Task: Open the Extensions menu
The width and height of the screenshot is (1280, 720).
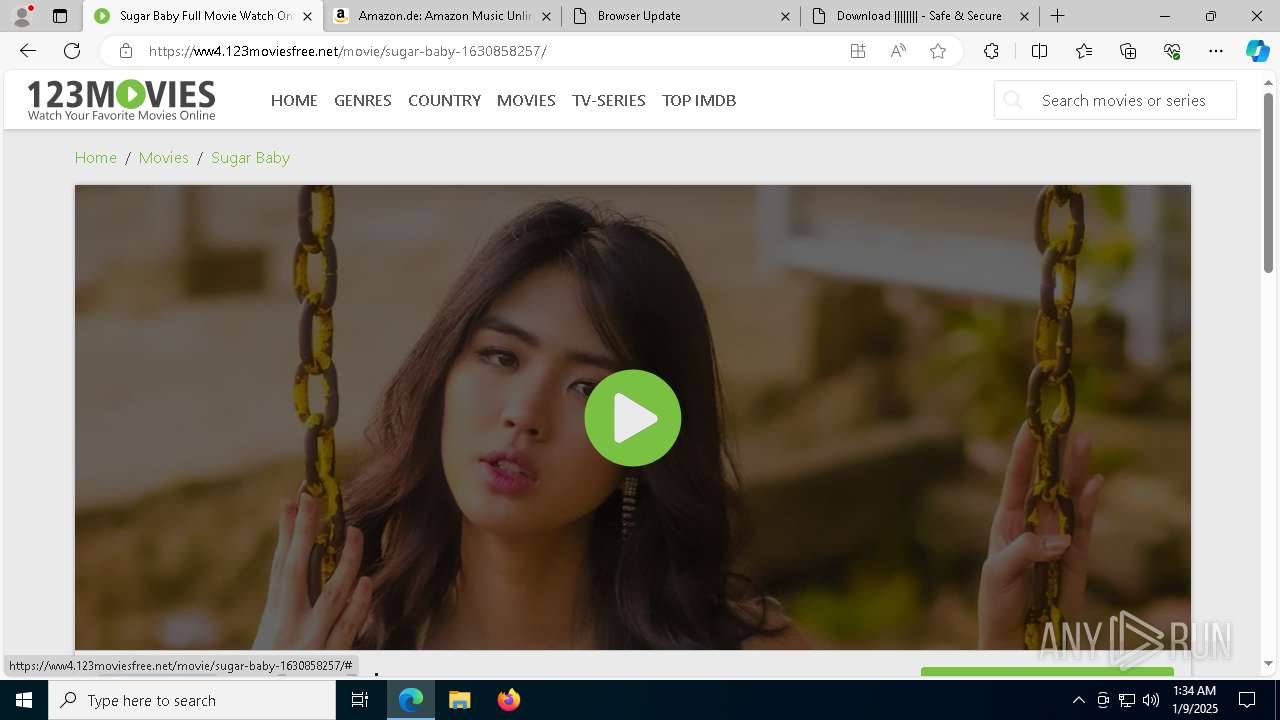Action: click(x=991, y=51)
